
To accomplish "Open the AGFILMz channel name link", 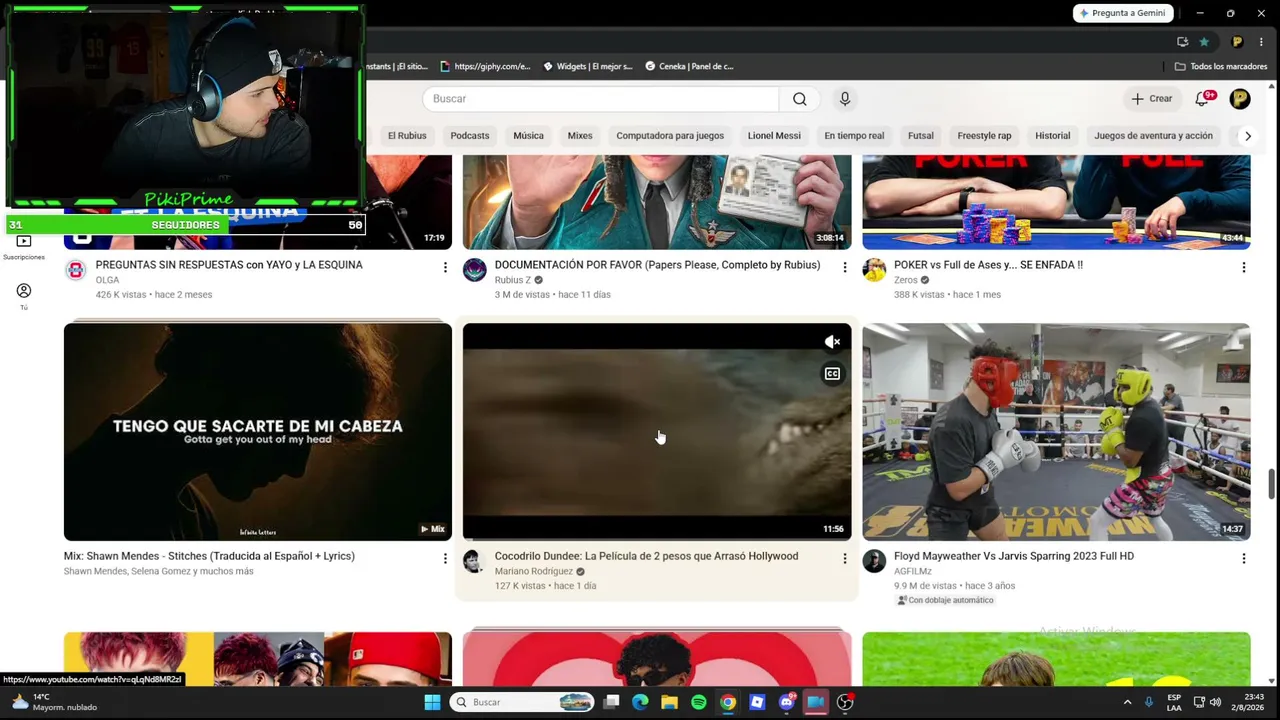I will coord(913,571).
